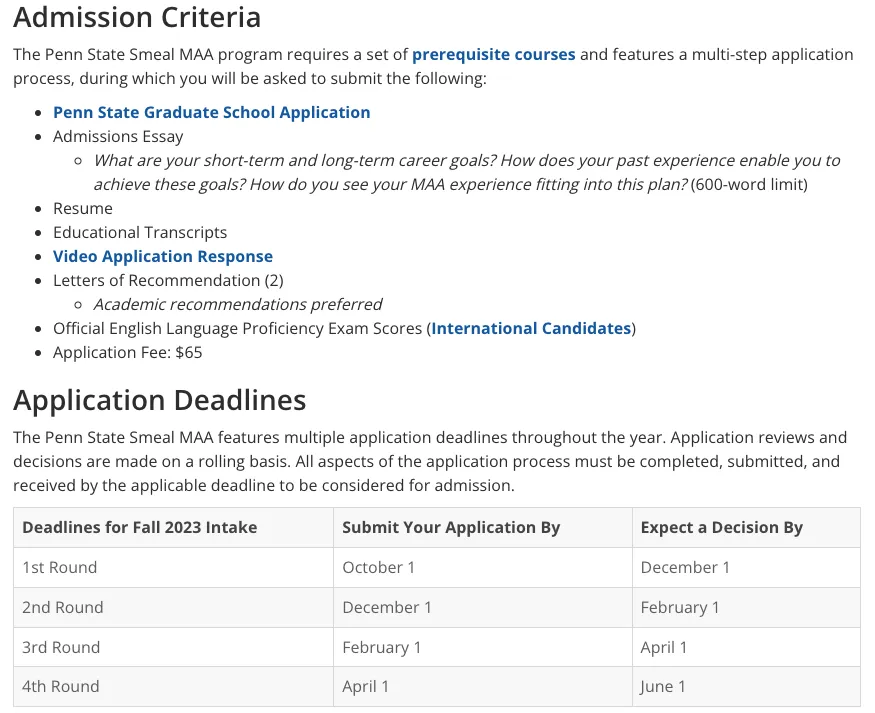Open the International Candidates link

coord(531,328)
